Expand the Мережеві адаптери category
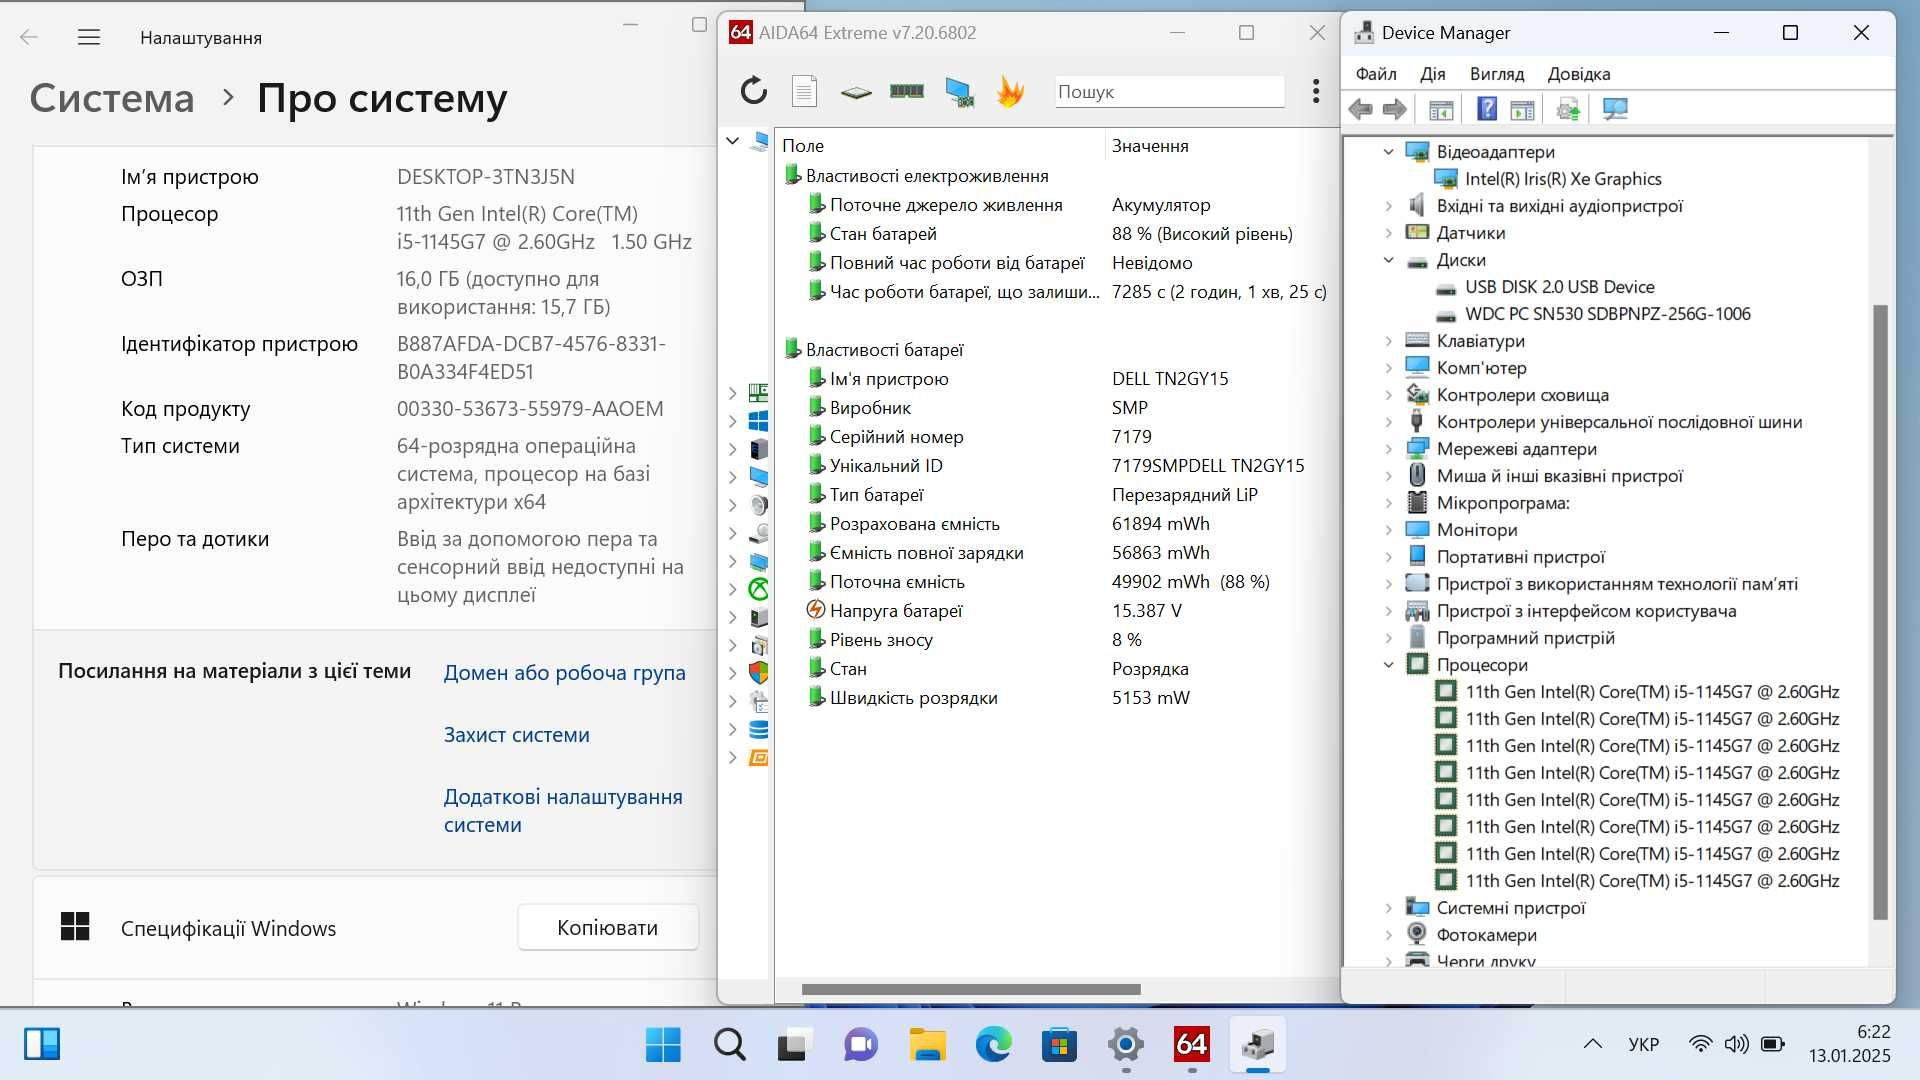 1388,449
